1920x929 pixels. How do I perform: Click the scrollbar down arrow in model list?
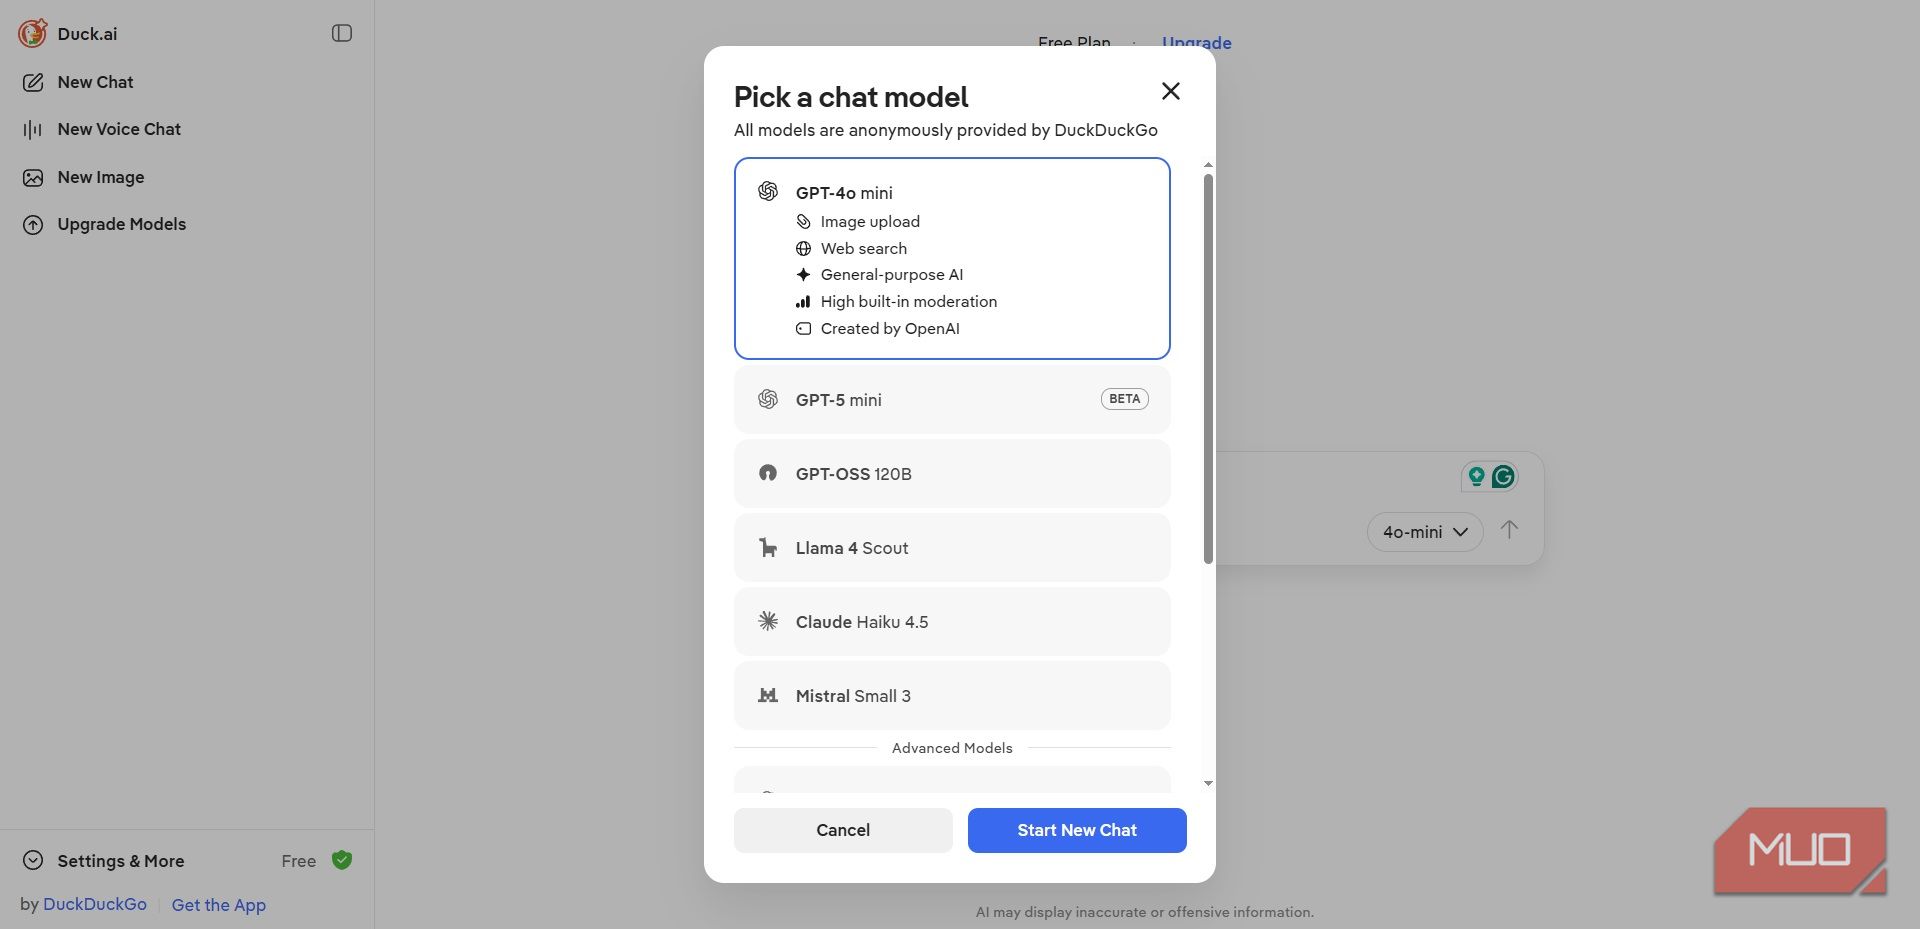[x=1208, y=783]
